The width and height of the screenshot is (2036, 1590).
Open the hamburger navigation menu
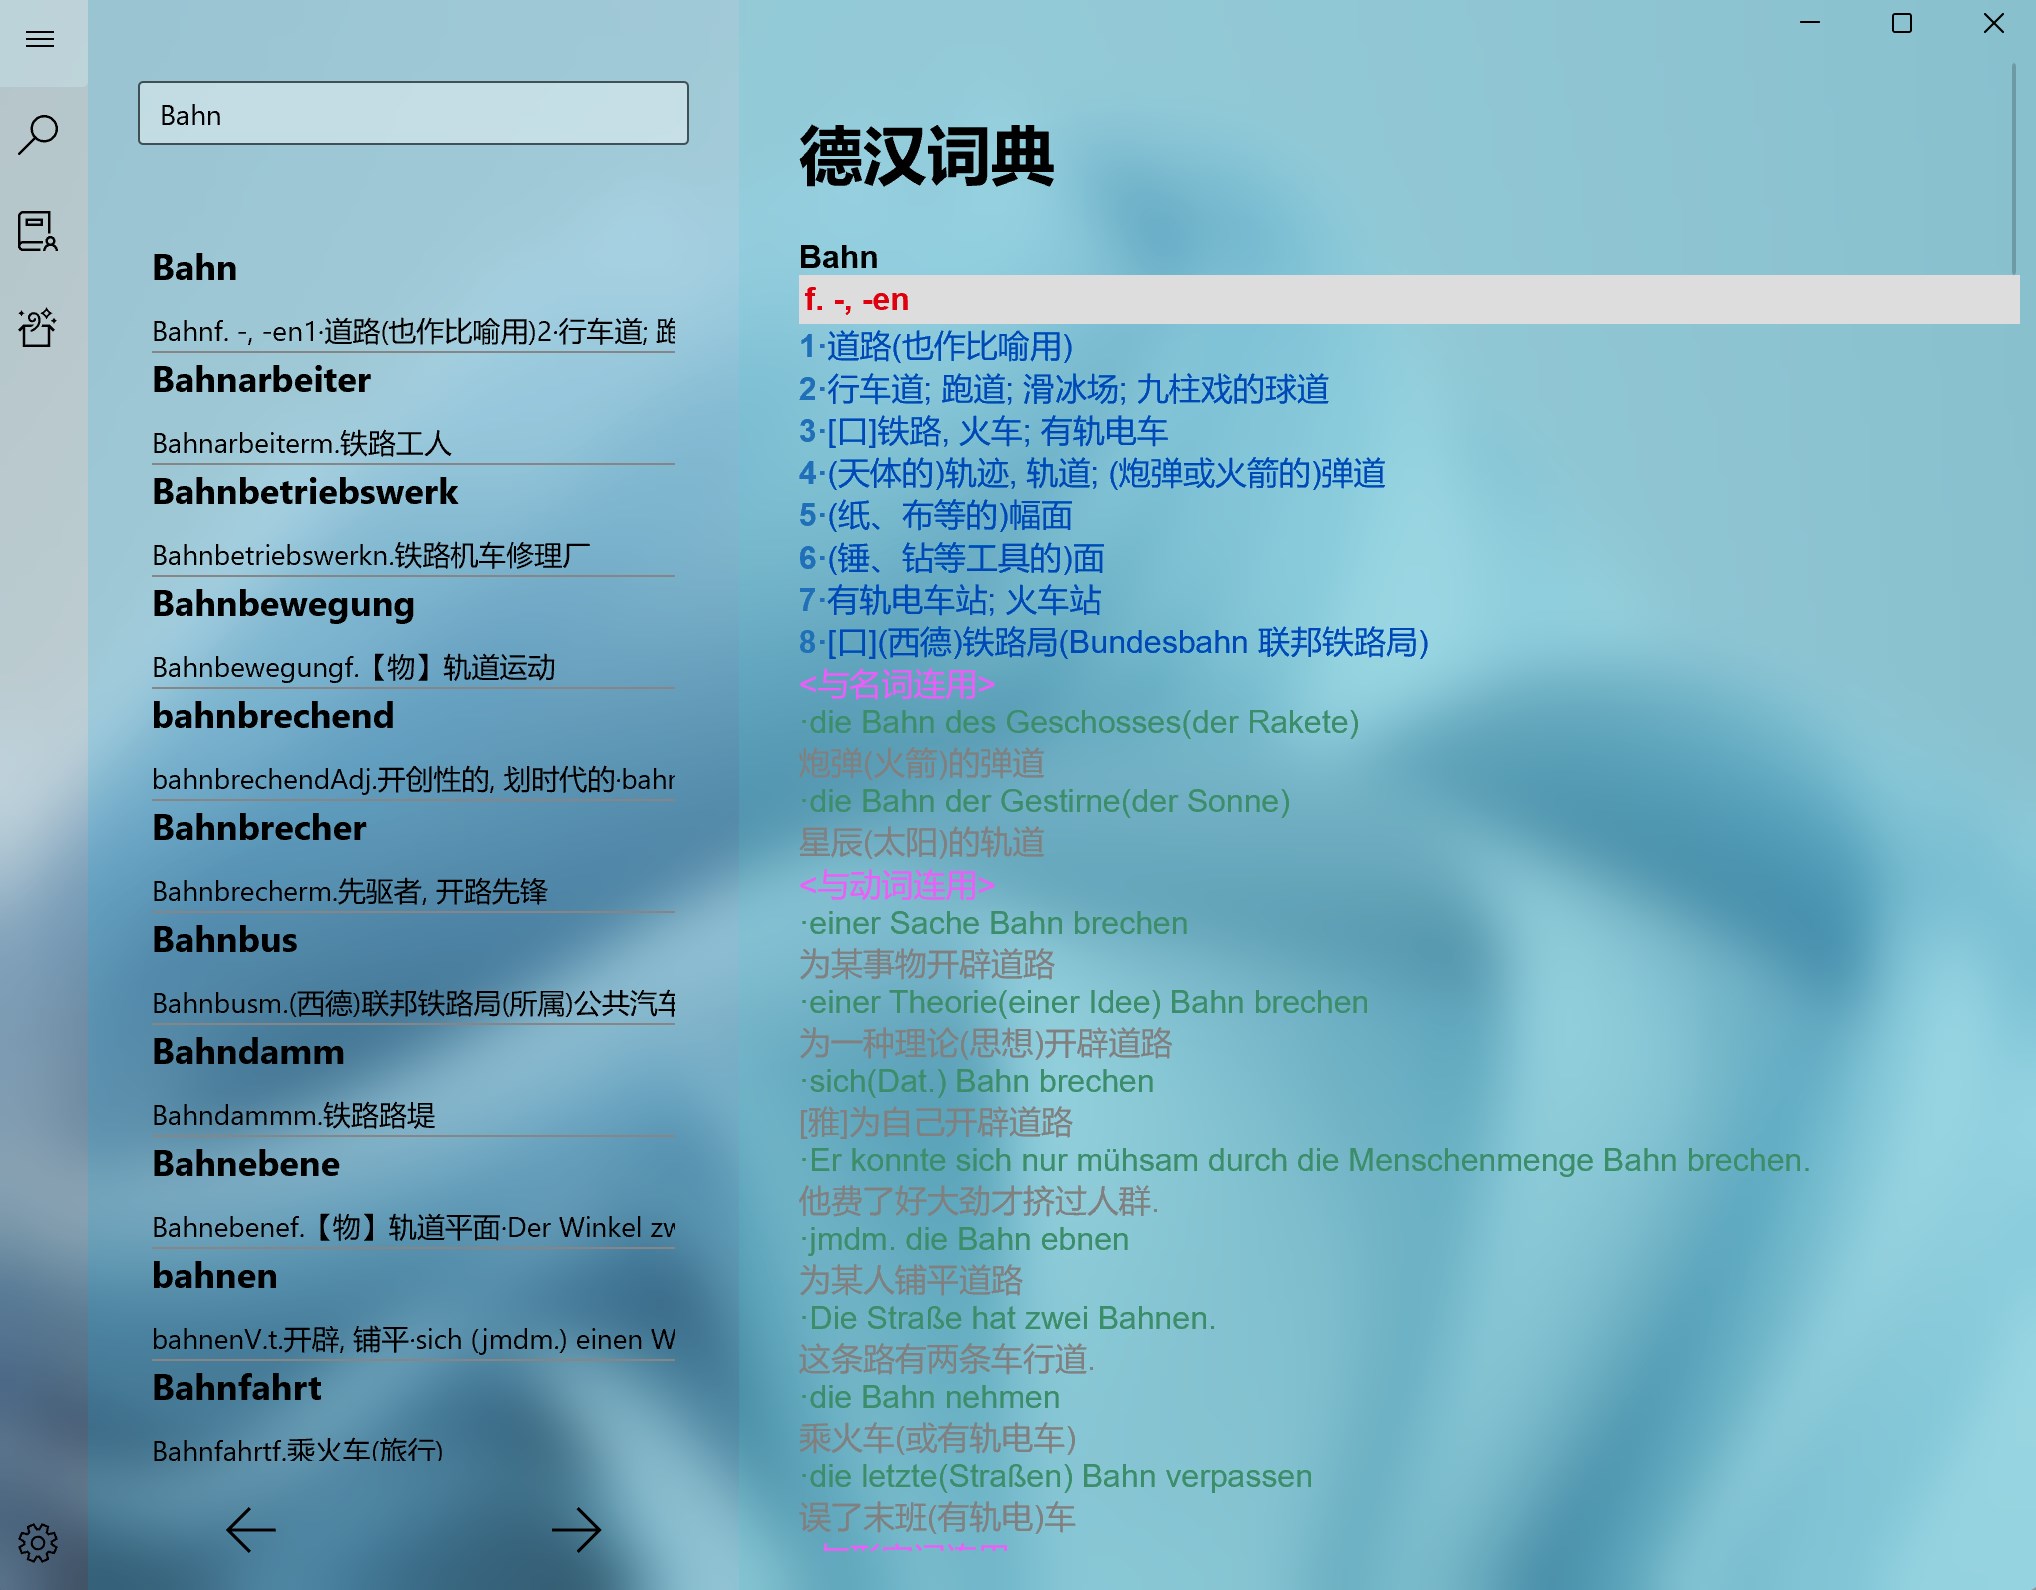40,40
